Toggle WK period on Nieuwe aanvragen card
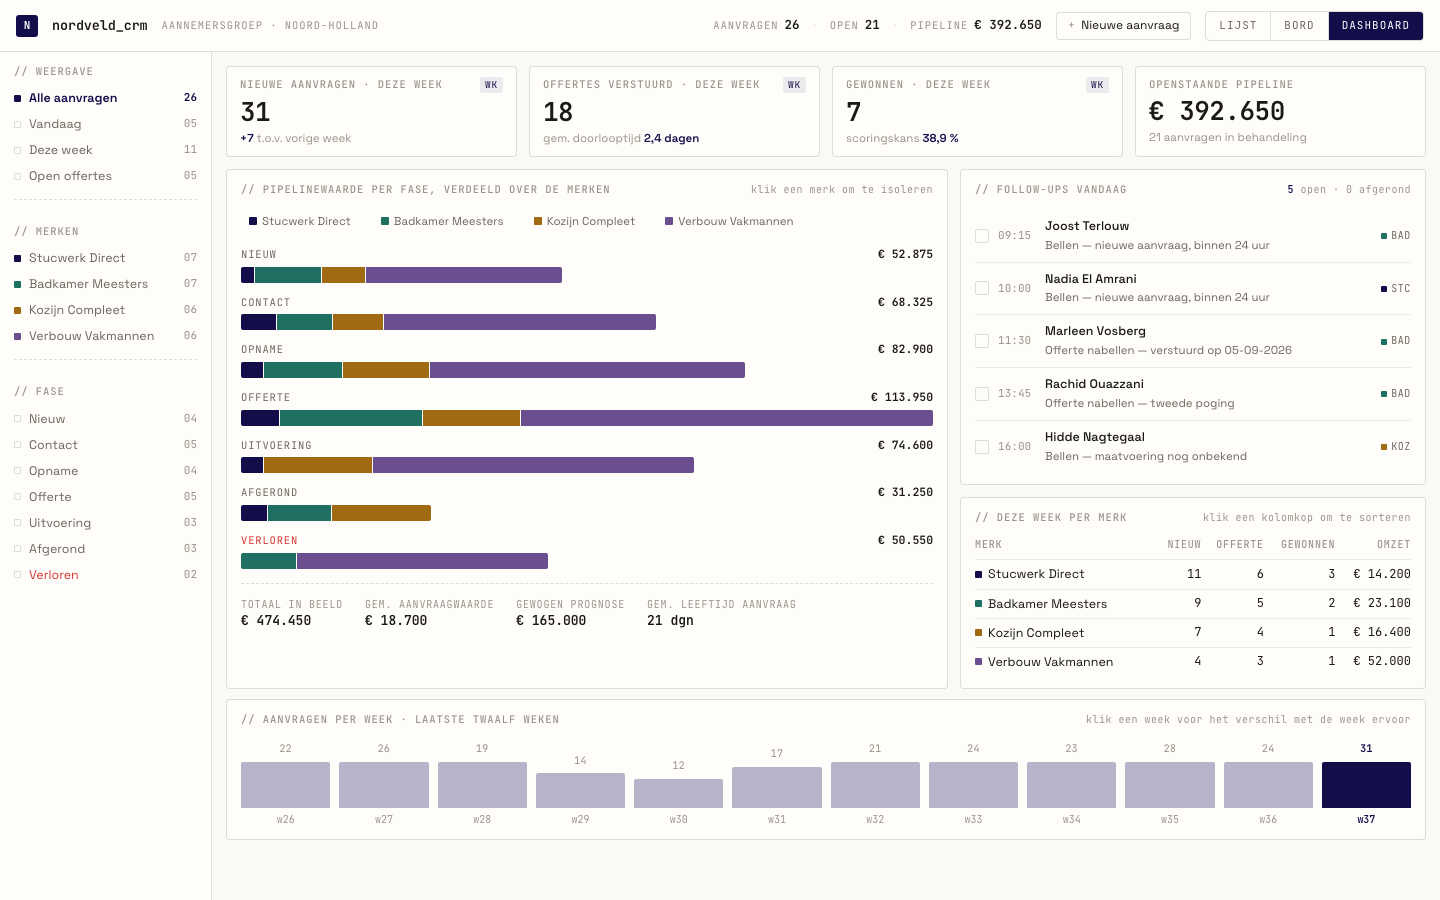Viewport: 1440px width, 900px height. pos(491,85)
